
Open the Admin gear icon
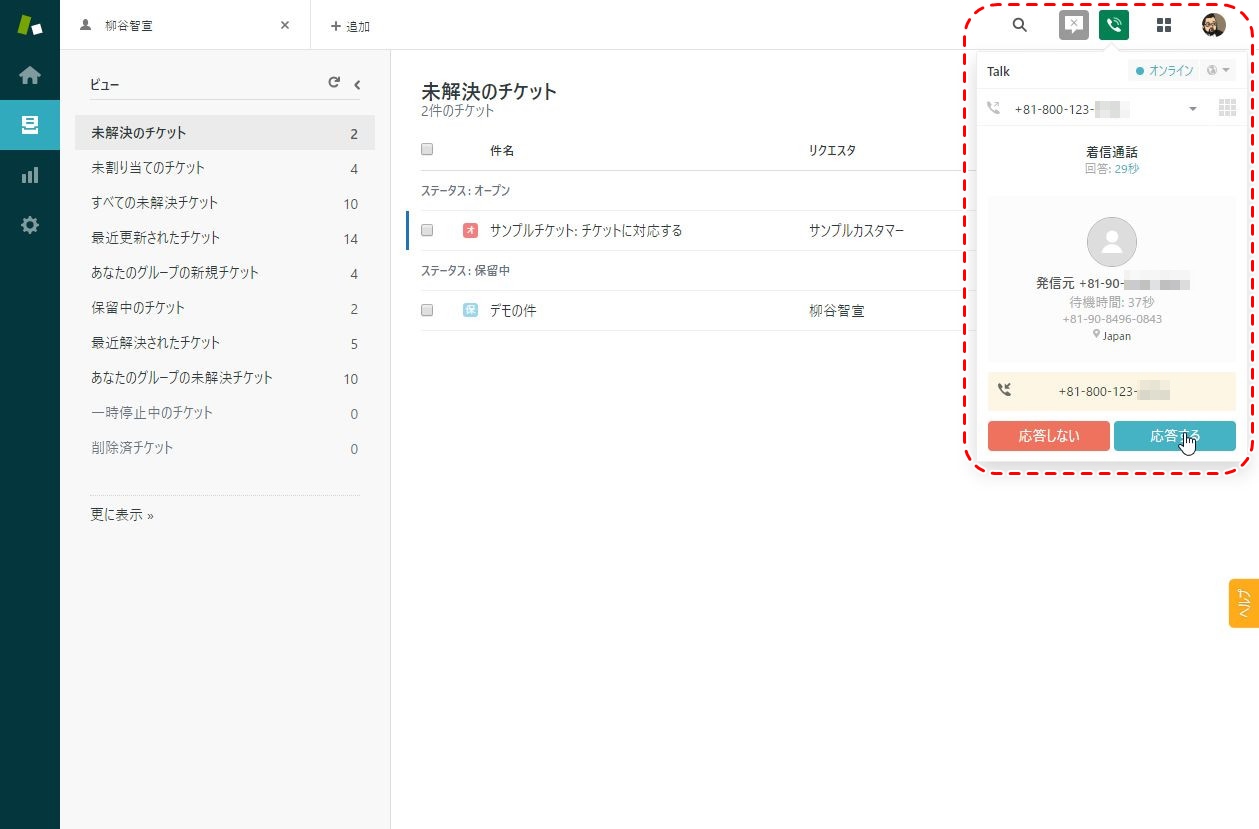[30, 225]
